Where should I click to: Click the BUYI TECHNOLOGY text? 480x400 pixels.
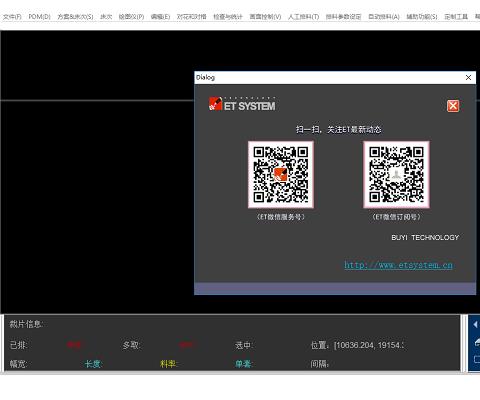pyautogui.click(x=425, y=238)
